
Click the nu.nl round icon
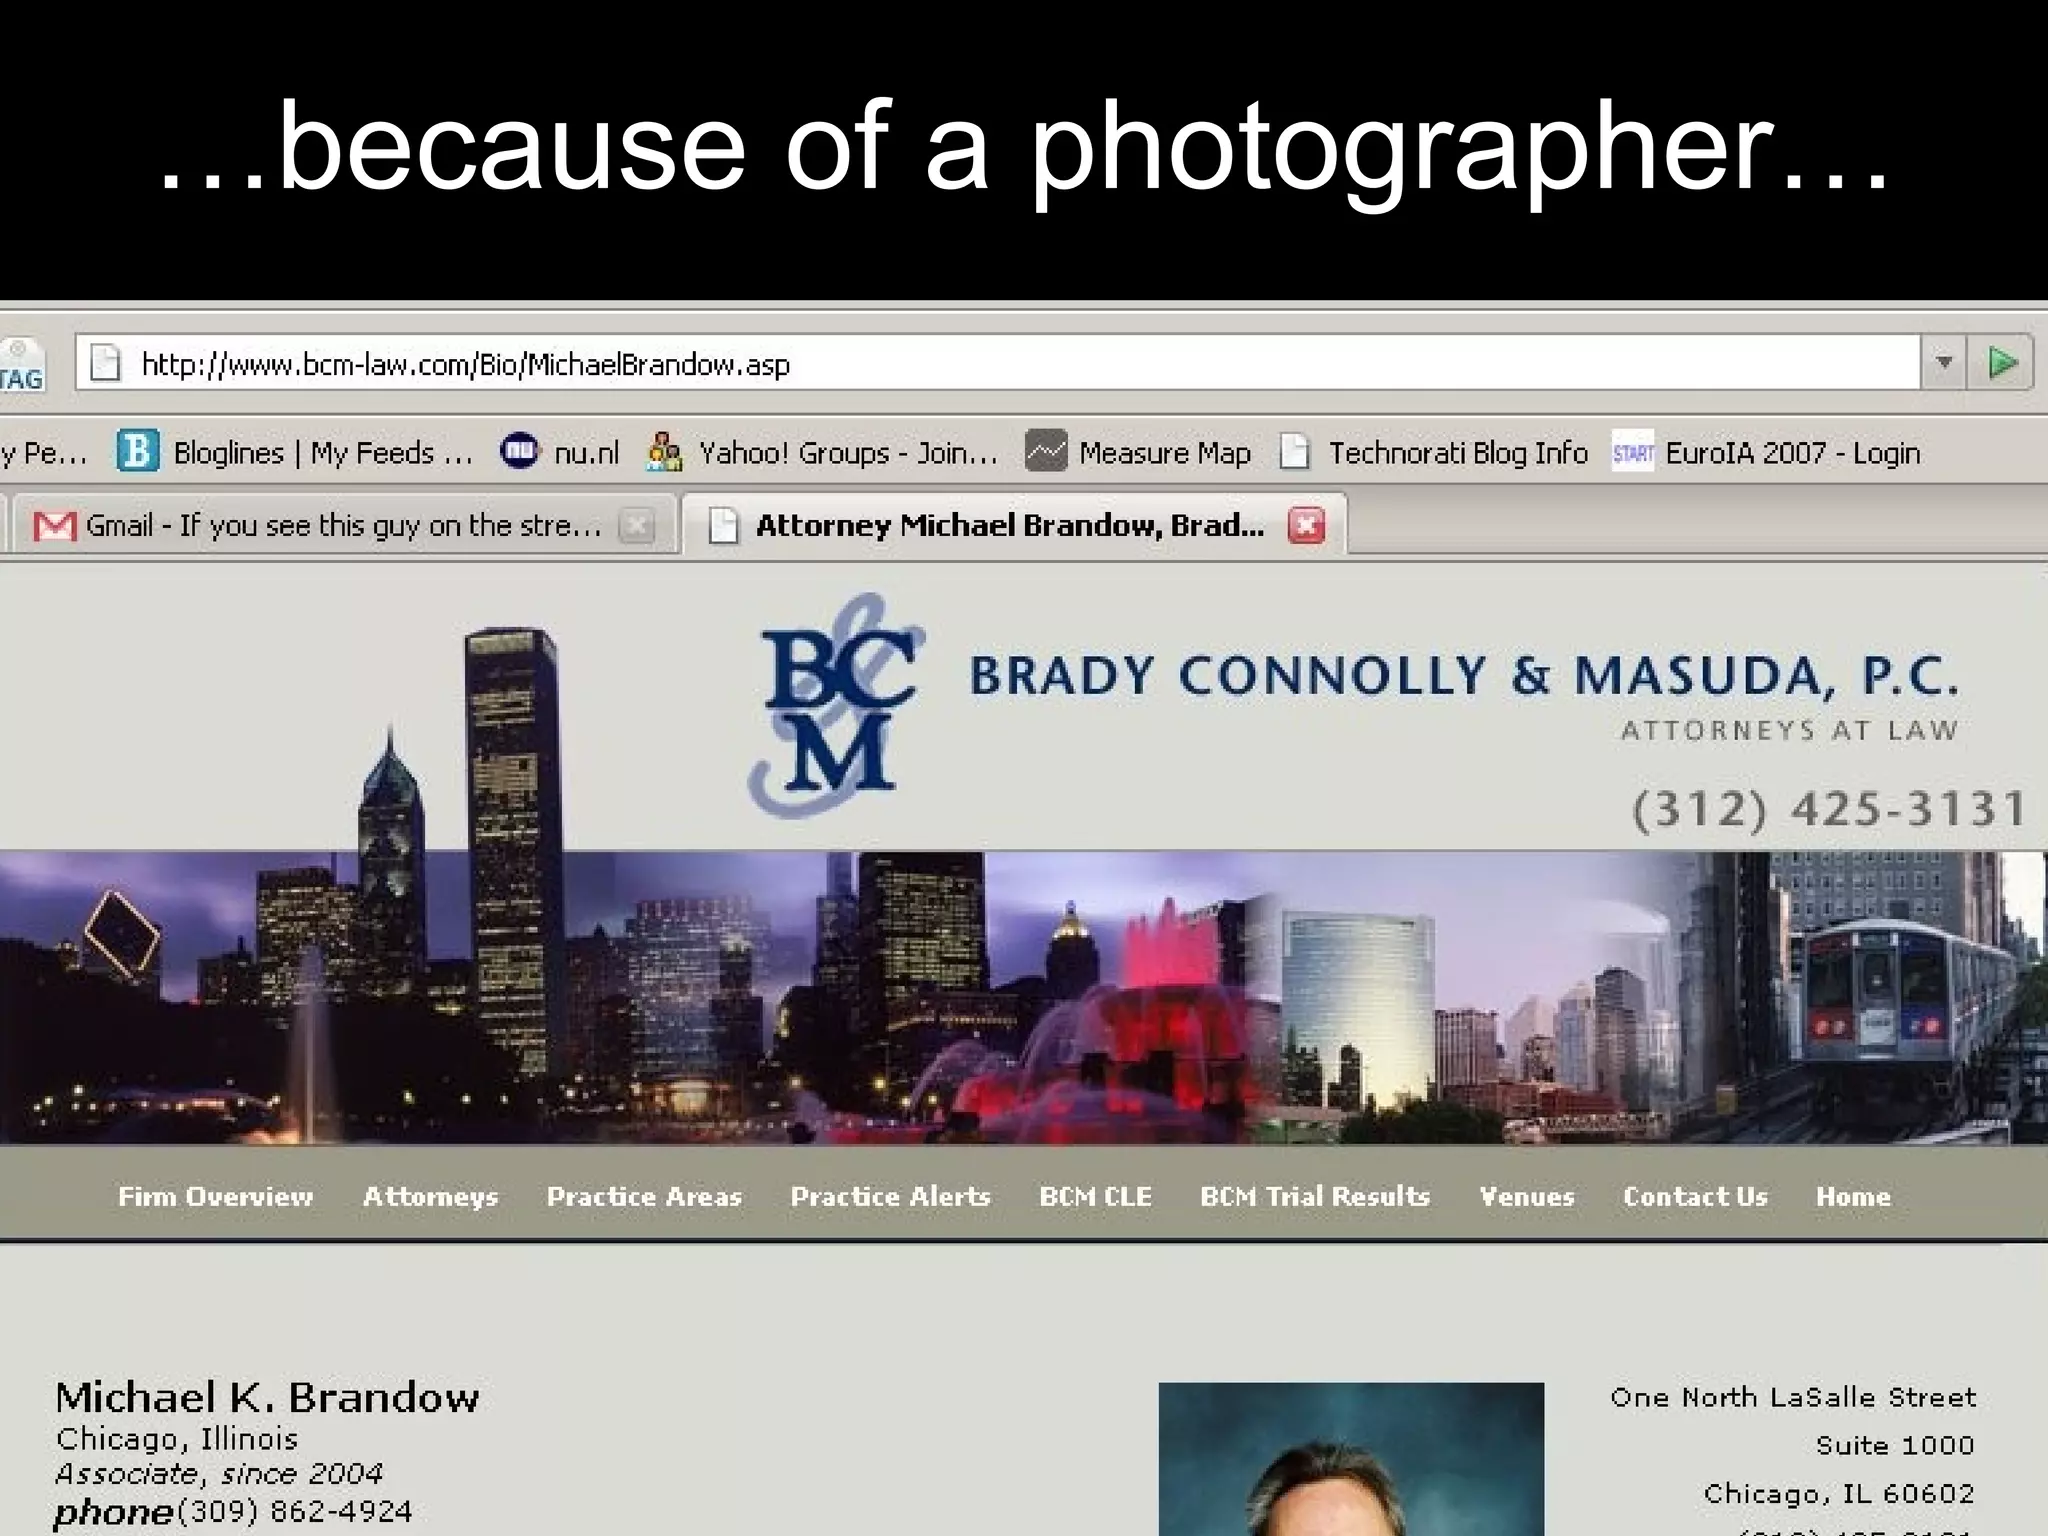click(x=519, y=451)
